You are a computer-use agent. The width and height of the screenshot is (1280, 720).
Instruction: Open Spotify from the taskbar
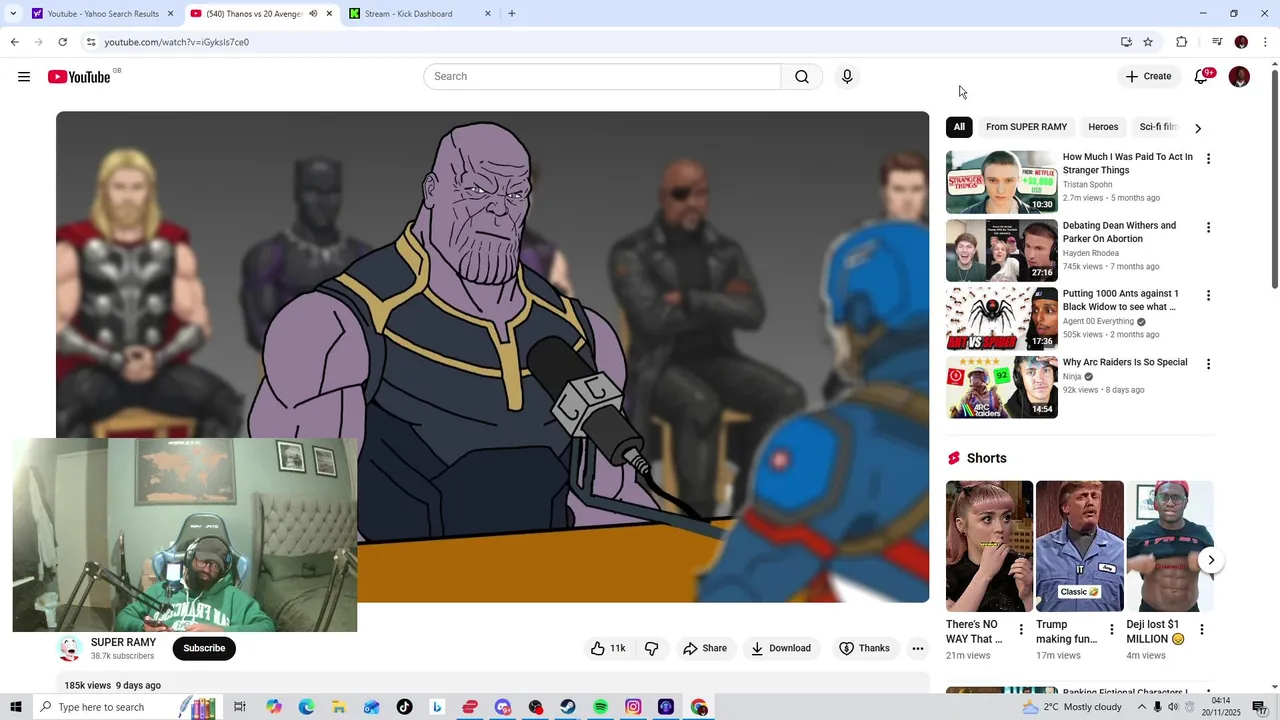pyautogui.click(x=600, y=707)
